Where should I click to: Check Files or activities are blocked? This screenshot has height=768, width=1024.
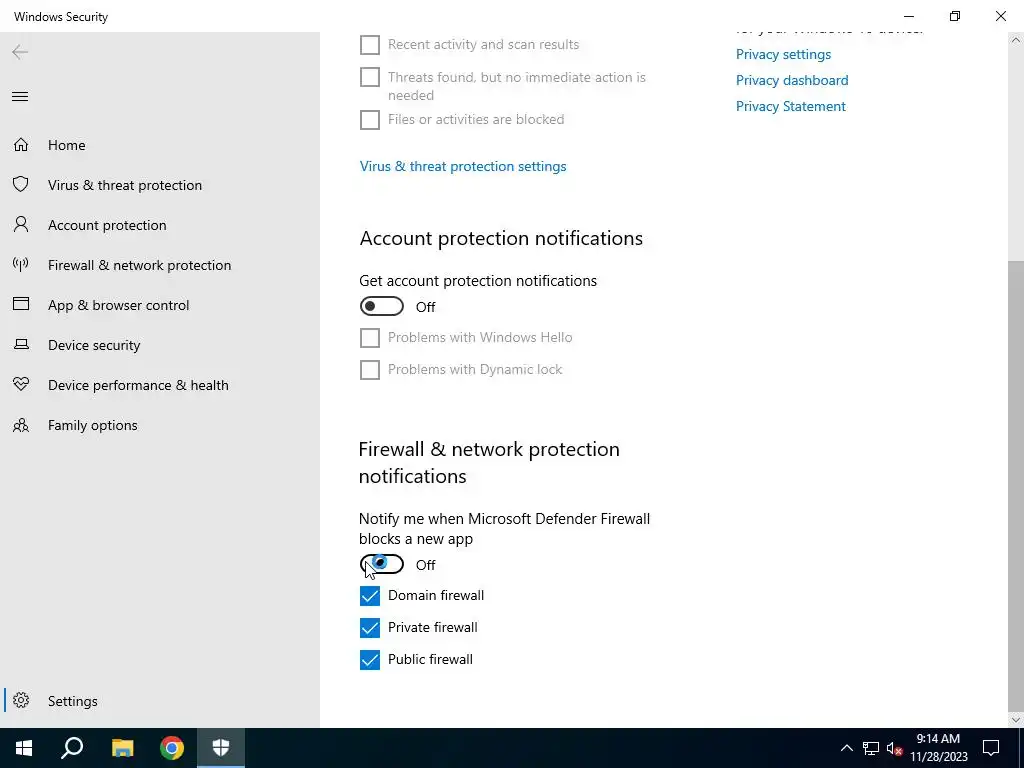(370, 120)
